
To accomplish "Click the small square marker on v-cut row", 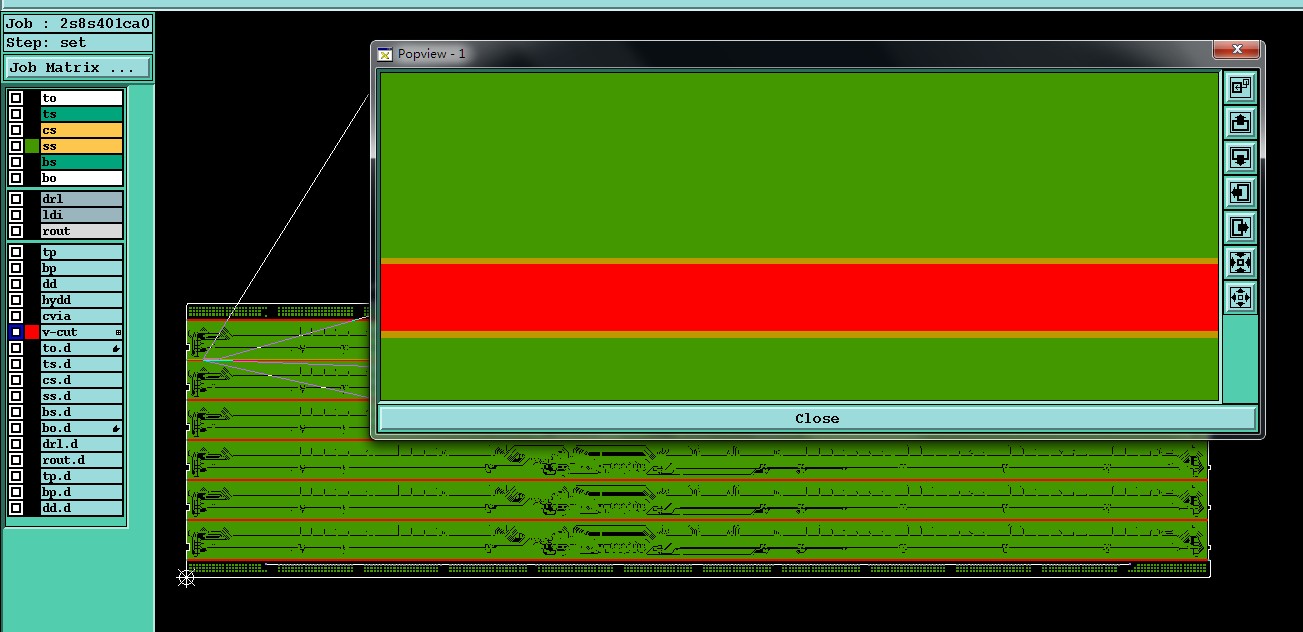I will [x=118, y=332].
